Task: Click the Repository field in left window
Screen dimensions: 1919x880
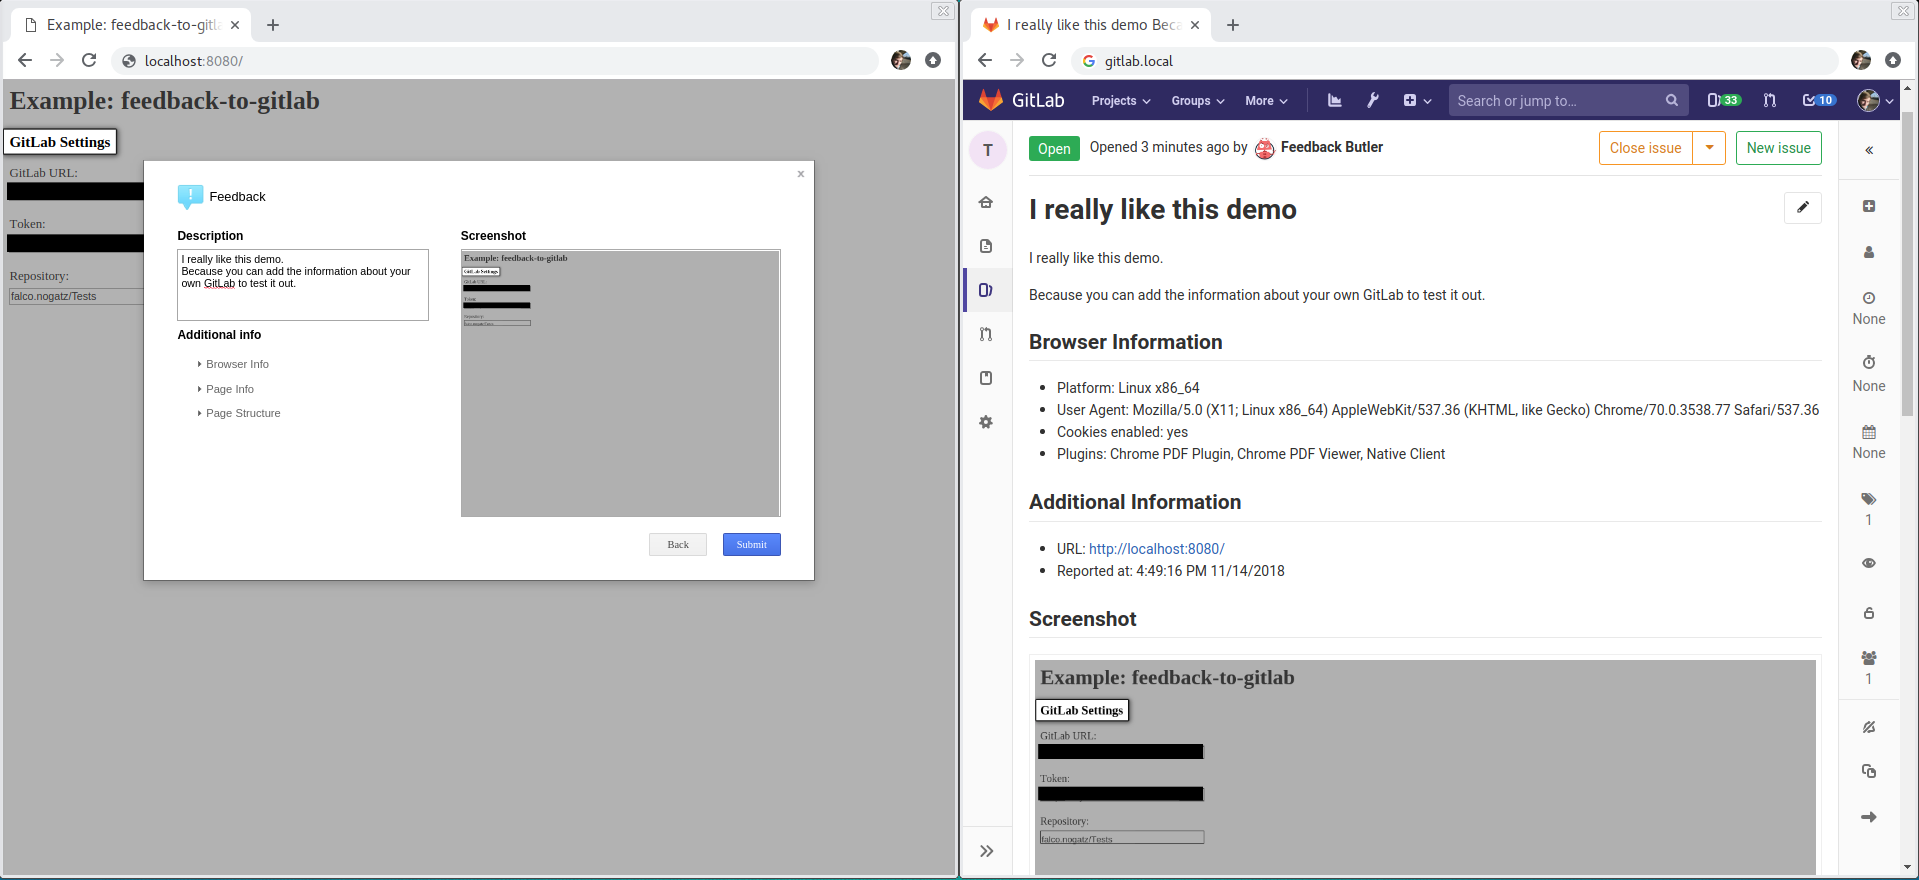Action: pos(76,296)
